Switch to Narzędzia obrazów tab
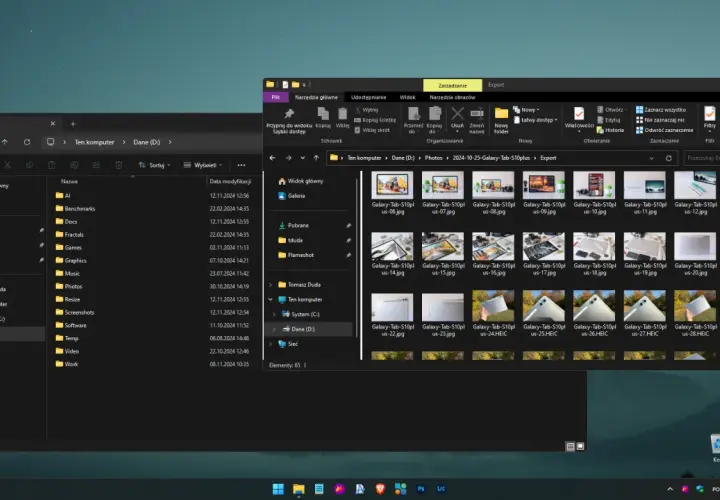Image resolution: width=720 pixels, height=500 pixels. (452, 97)
